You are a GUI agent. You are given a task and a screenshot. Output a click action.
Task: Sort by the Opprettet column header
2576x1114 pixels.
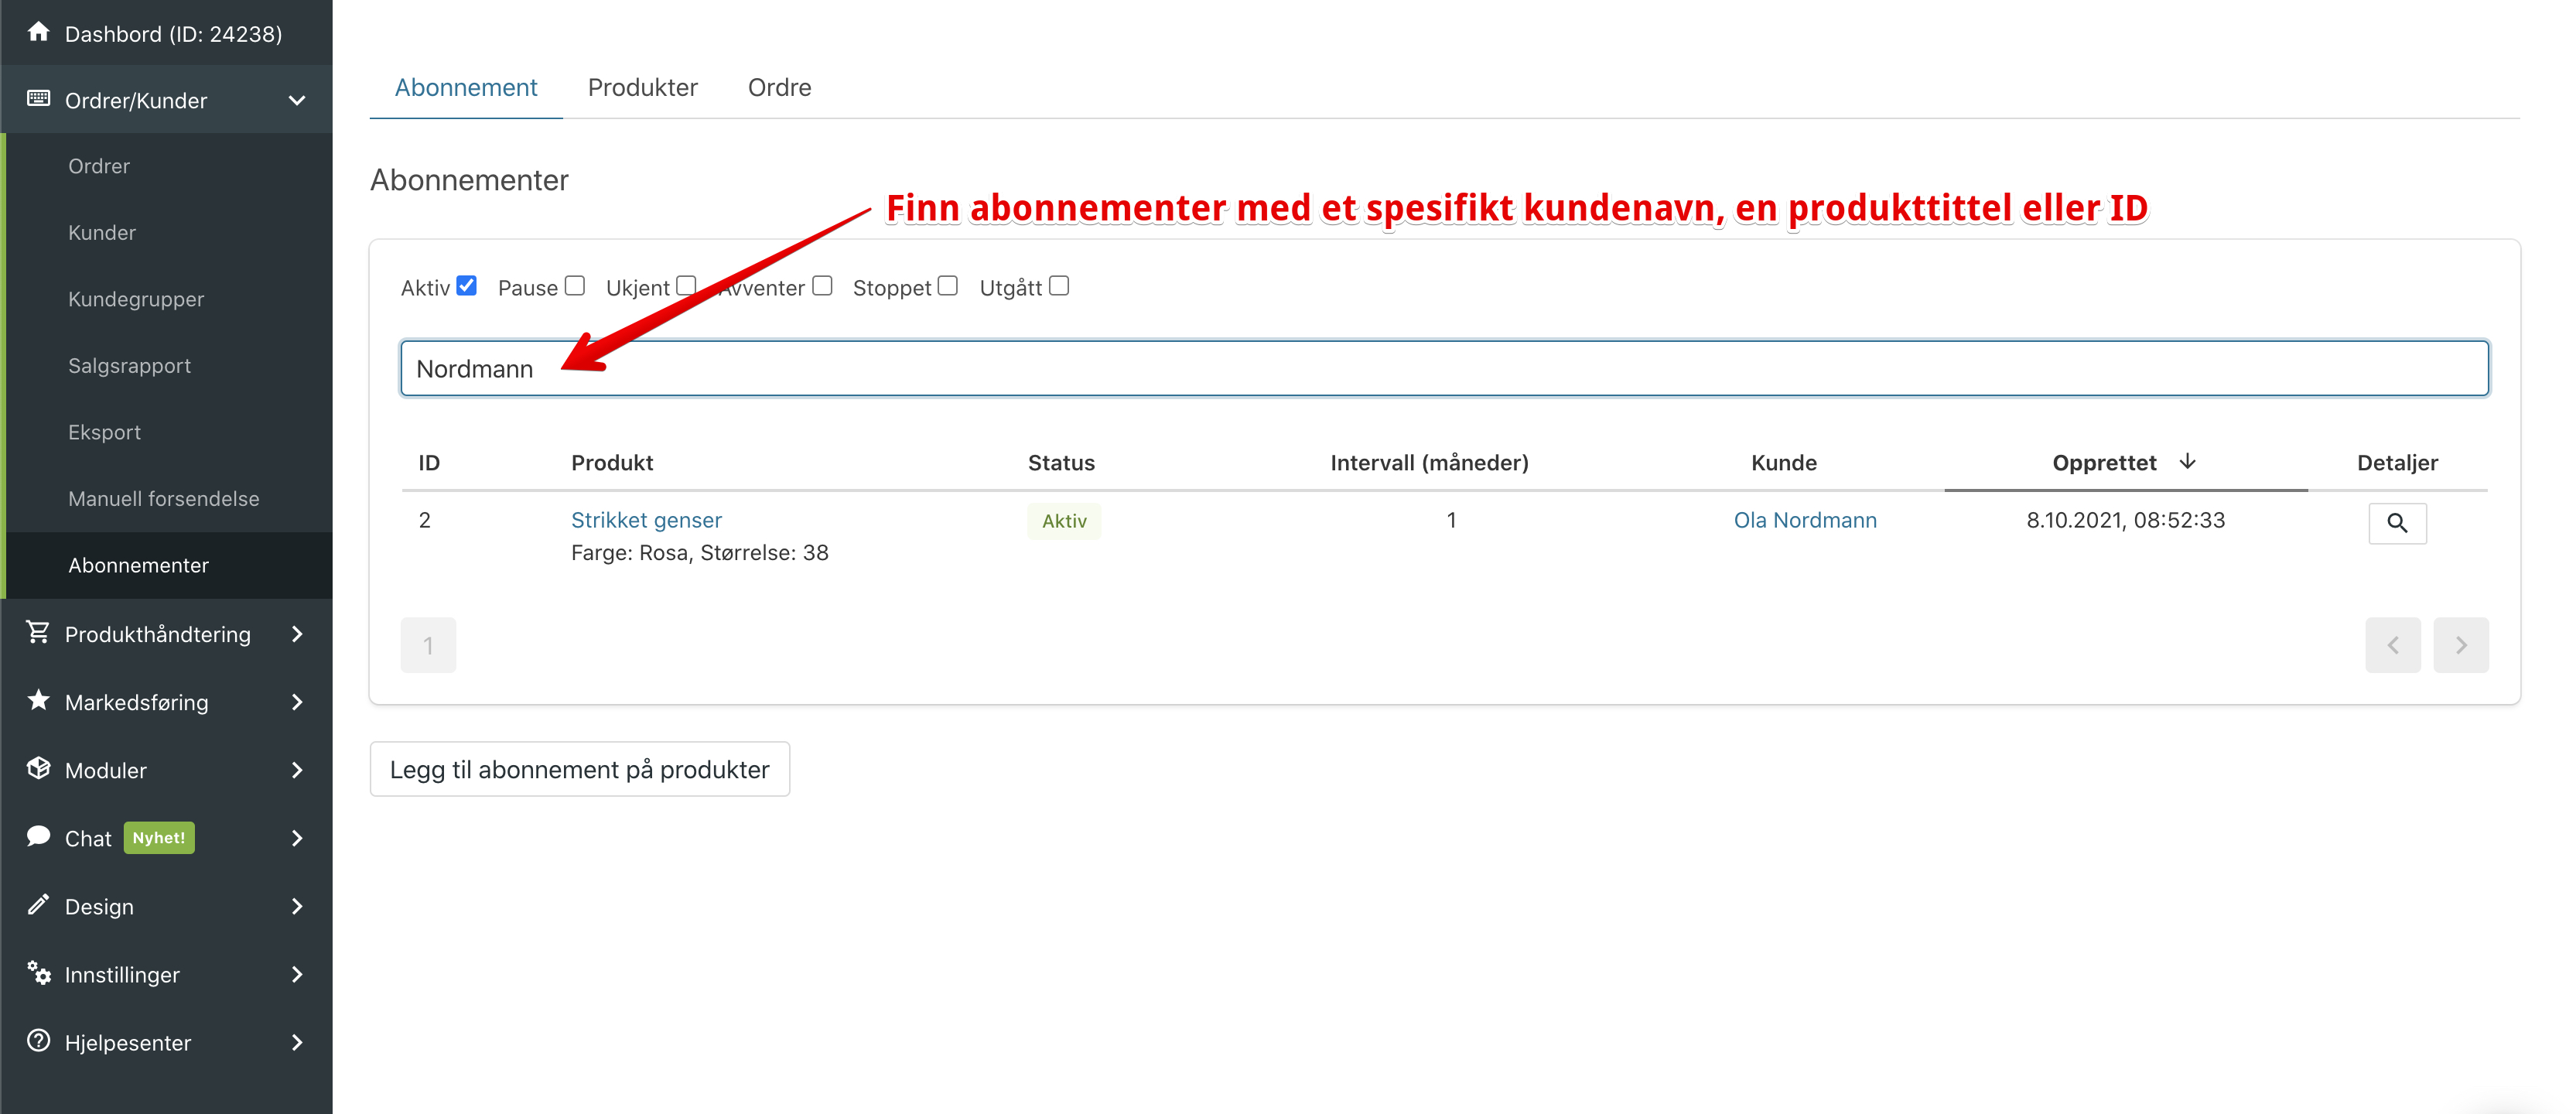coord(2104,462)
